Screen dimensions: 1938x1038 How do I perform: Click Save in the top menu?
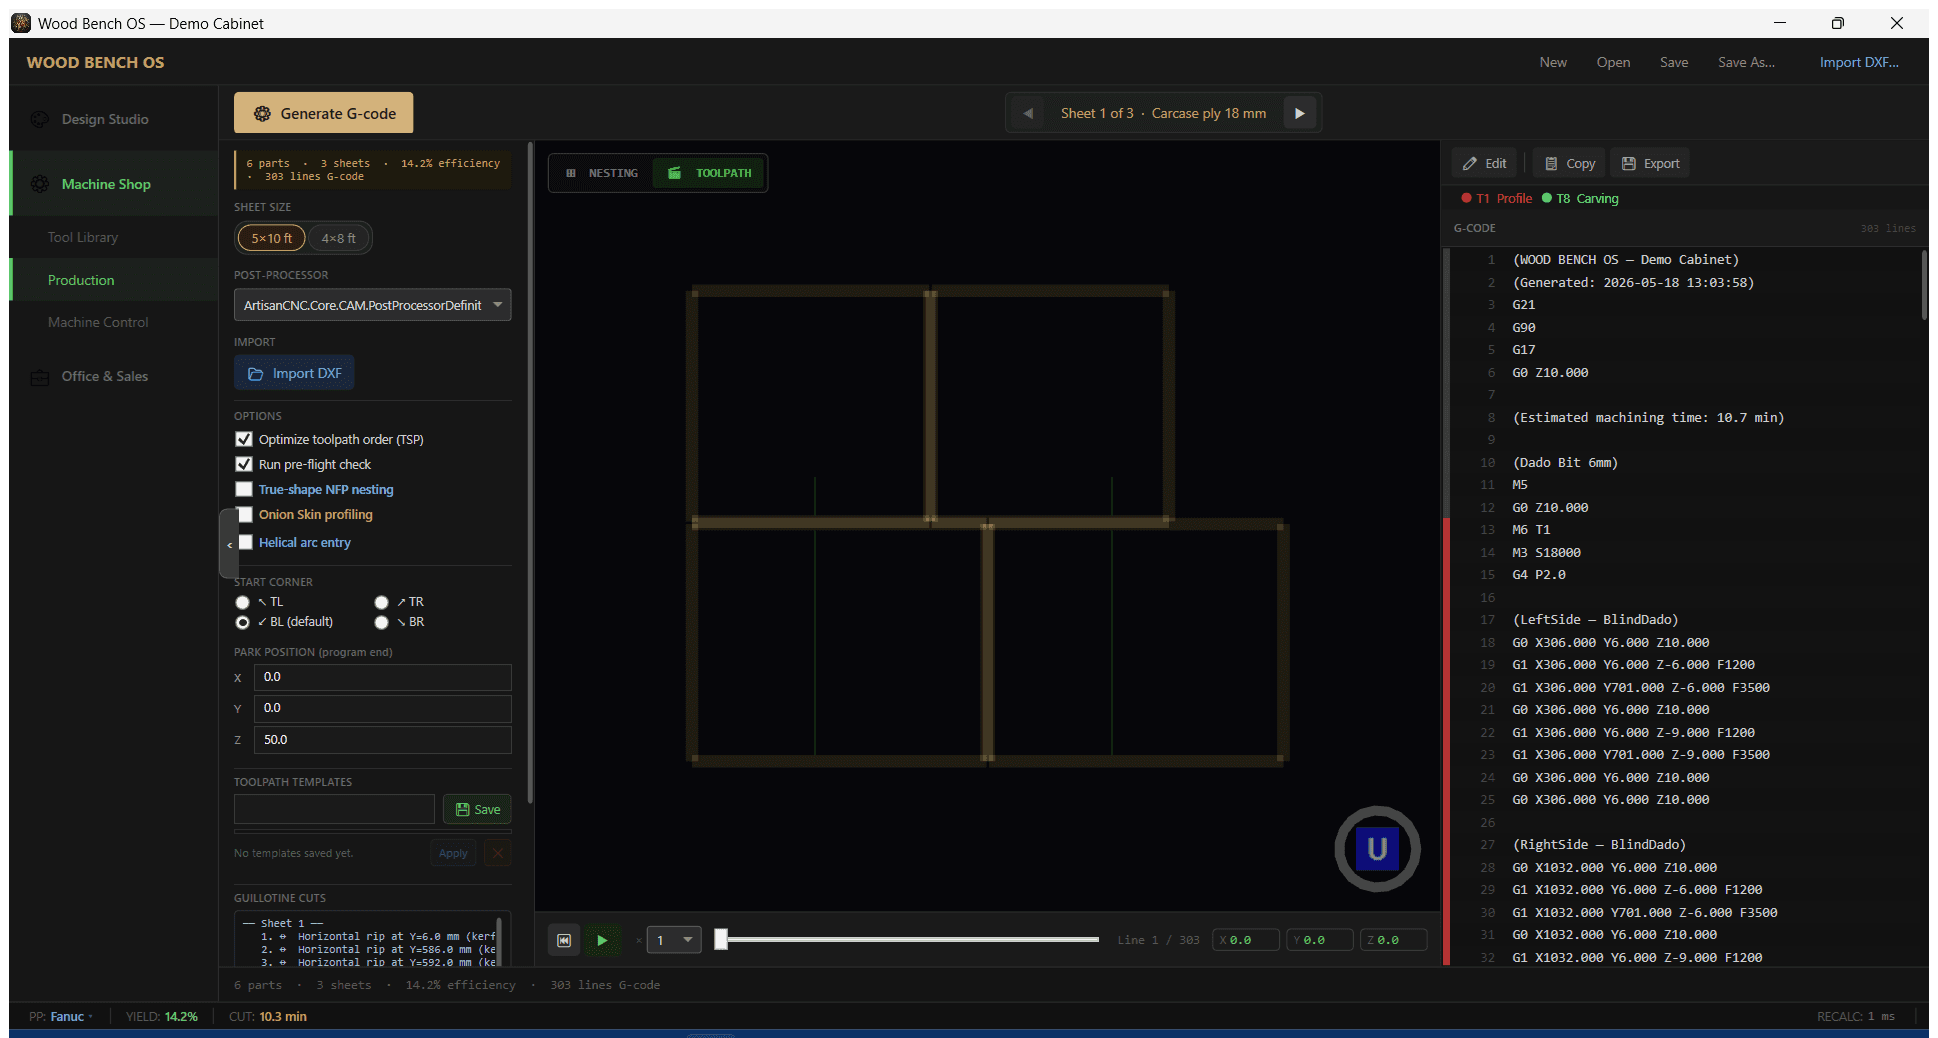click(1674, 62)
